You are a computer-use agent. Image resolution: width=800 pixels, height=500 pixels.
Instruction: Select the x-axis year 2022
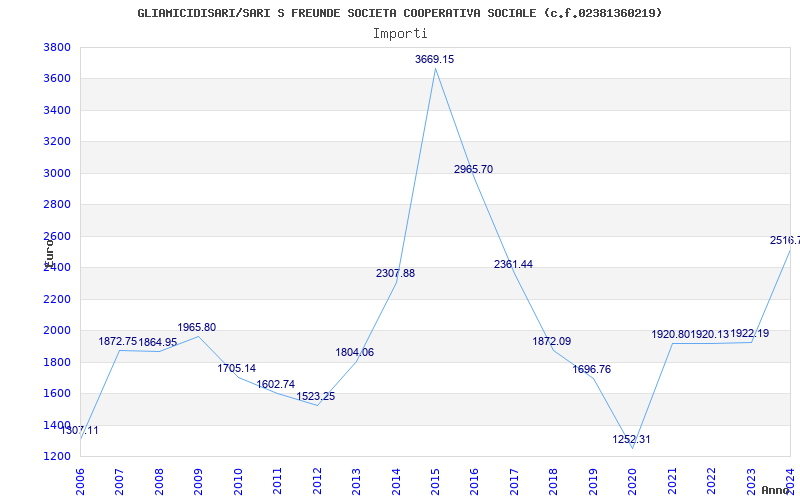(x=712, y=482)
